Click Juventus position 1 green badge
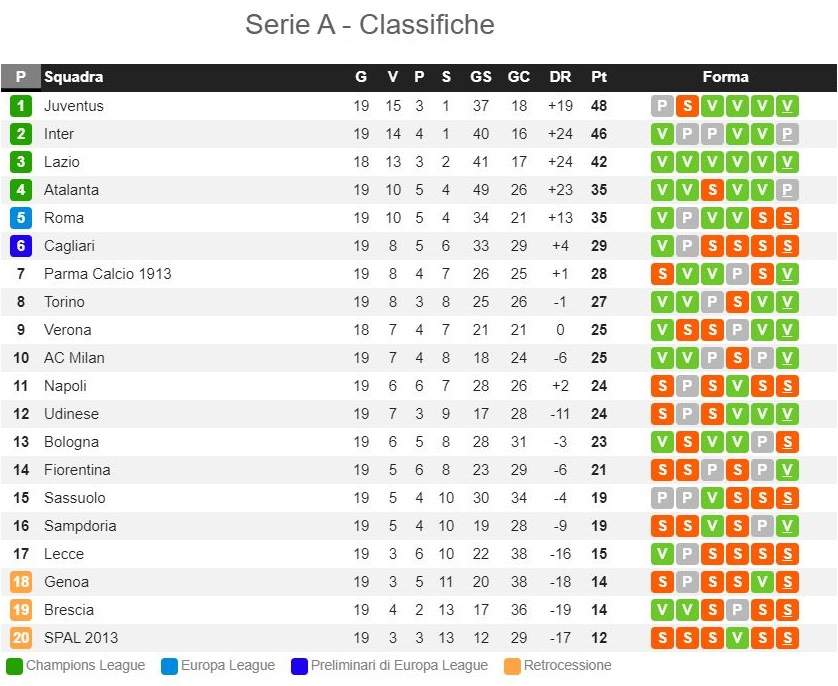The image size is (838, 686). coord(21,106)
